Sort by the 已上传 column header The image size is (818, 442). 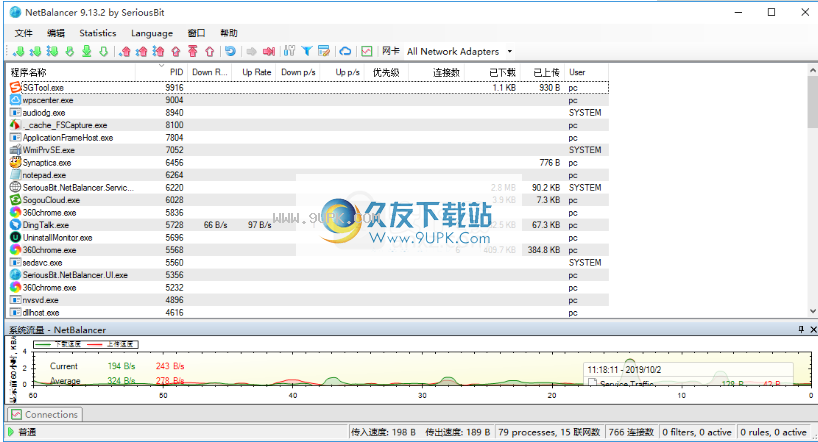[x=542, y=72]
